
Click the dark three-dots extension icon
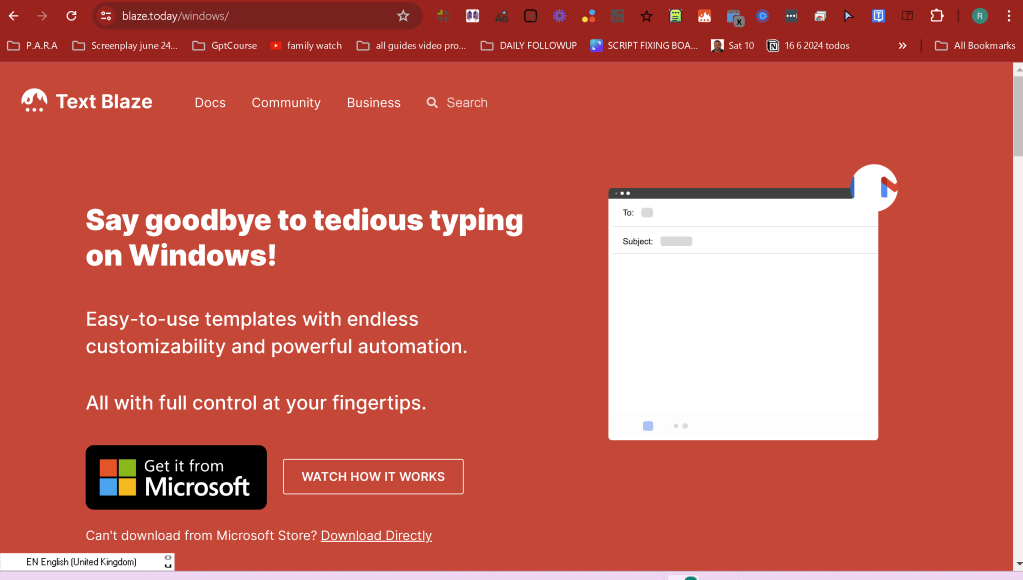791,16
